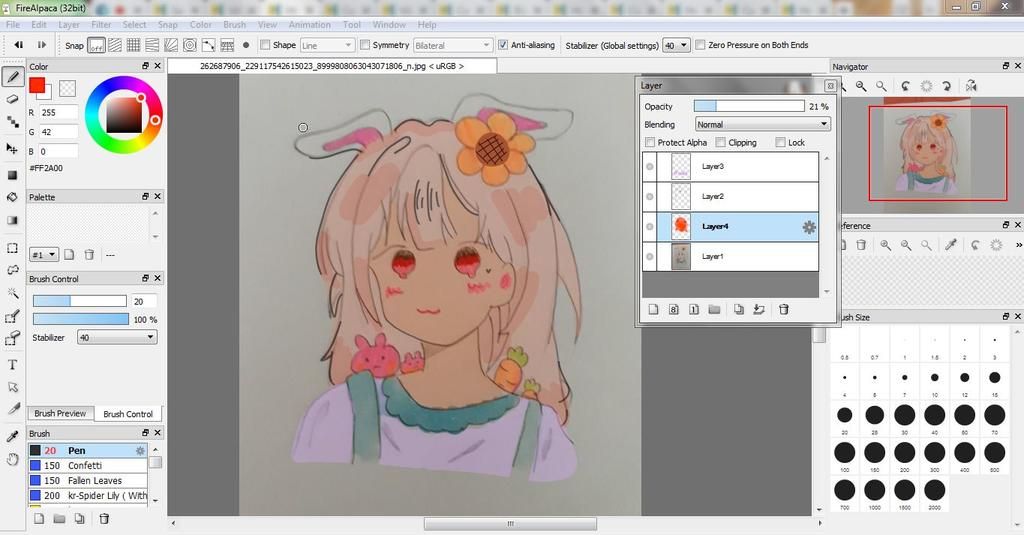The image size is (1024, 535).
Task: Click the R value input field
Action: [58, 112]
